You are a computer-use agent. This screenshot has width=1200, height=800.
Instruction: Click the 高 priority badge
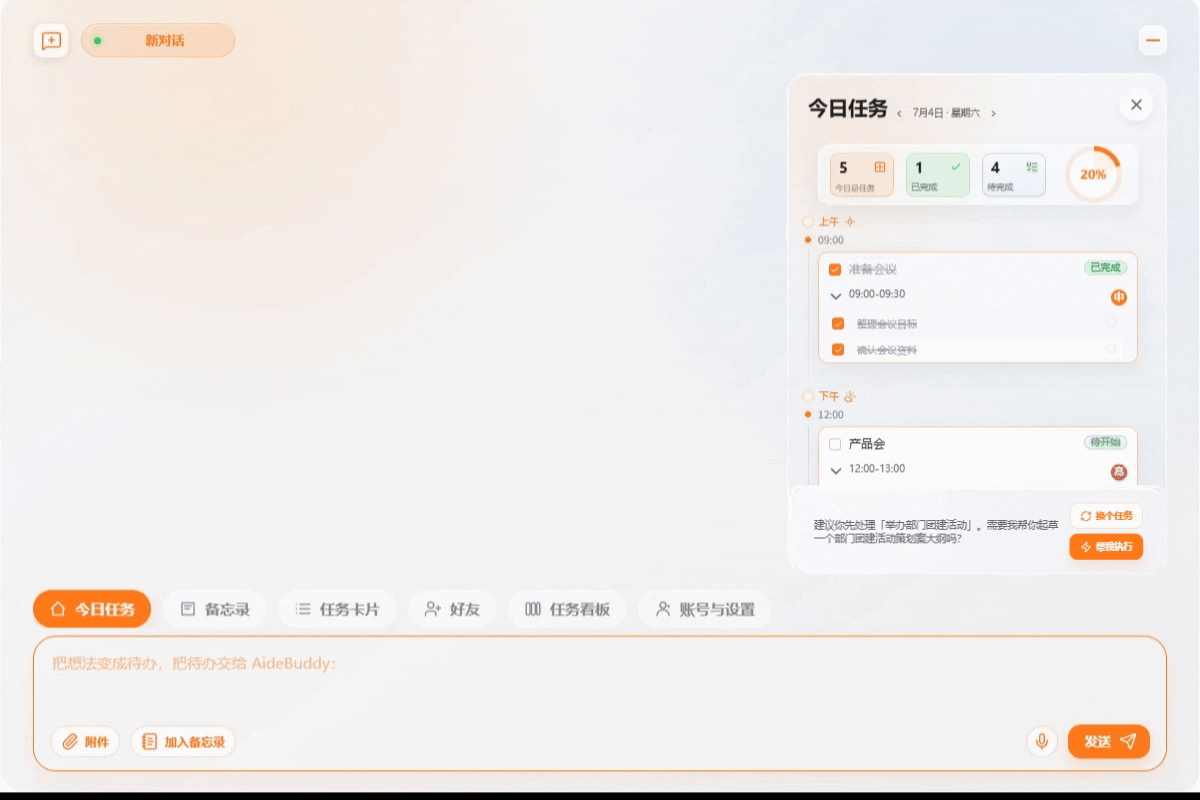(1119, 472)
